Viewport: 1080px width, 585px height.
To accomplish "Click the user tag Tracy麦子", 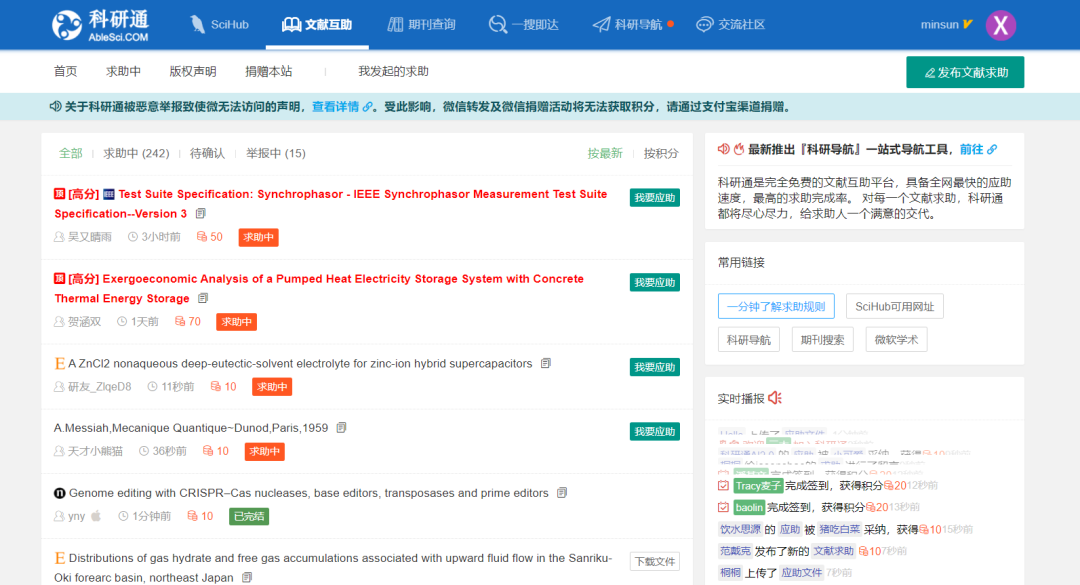I will click(758, 486).
